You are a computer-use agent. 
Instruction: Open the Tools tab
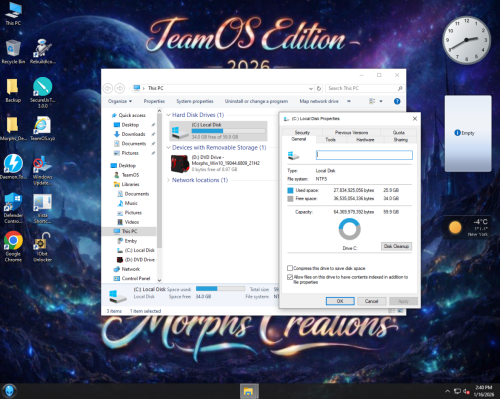coord(331,140)
